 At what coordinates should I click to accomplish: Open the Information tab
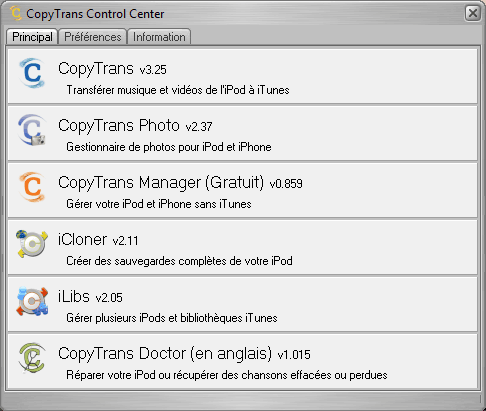(159, 37)
